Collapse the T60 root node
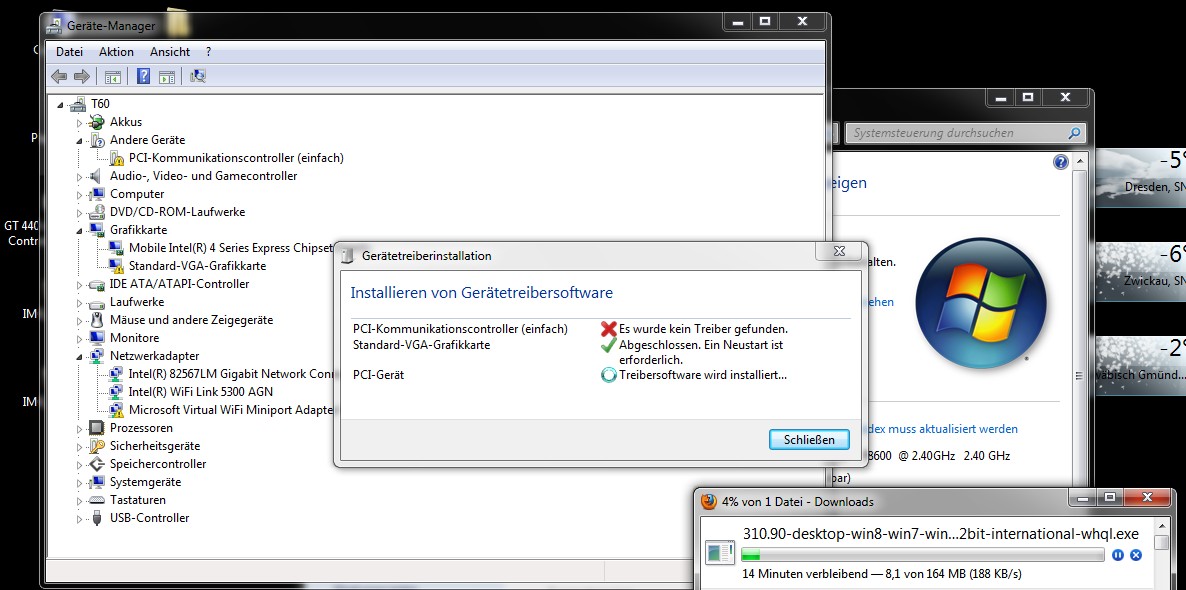The image size is (1186, 590). tap(61, 104)
